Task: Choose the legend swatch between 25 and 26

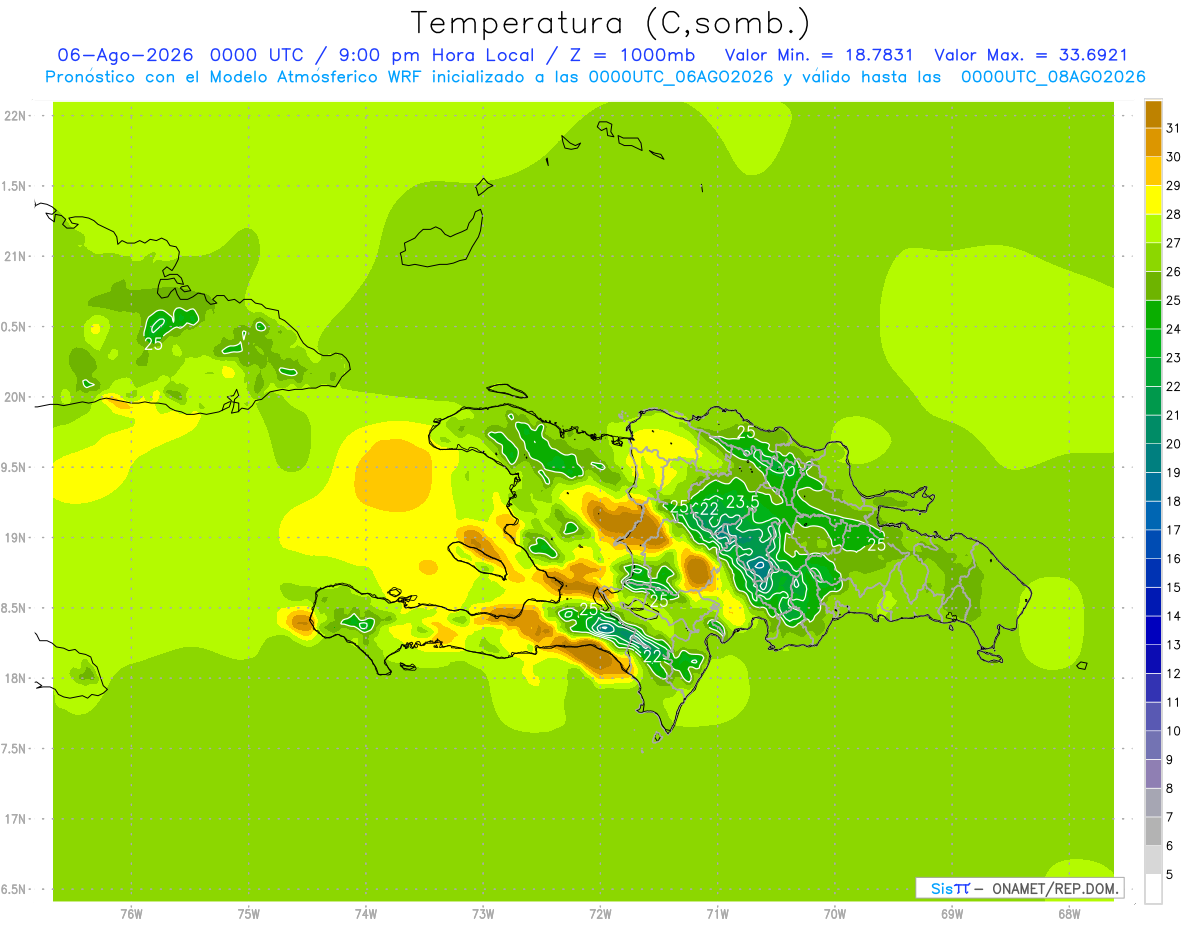Action: [1153, 286]
